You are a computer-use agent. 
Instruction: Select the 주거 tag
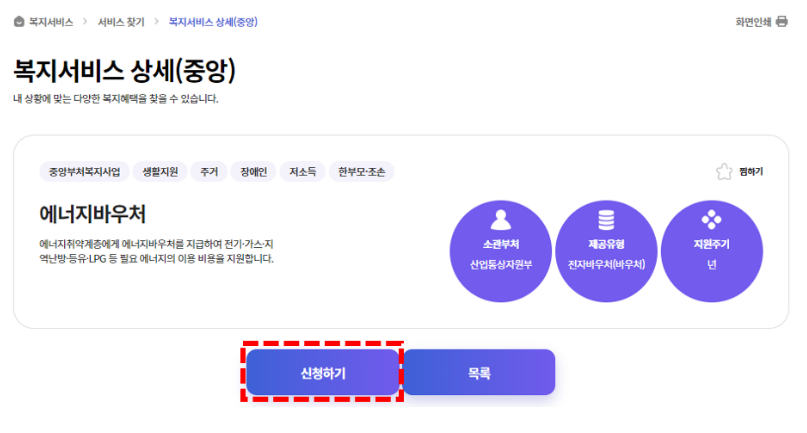click(x=209, y=171)
